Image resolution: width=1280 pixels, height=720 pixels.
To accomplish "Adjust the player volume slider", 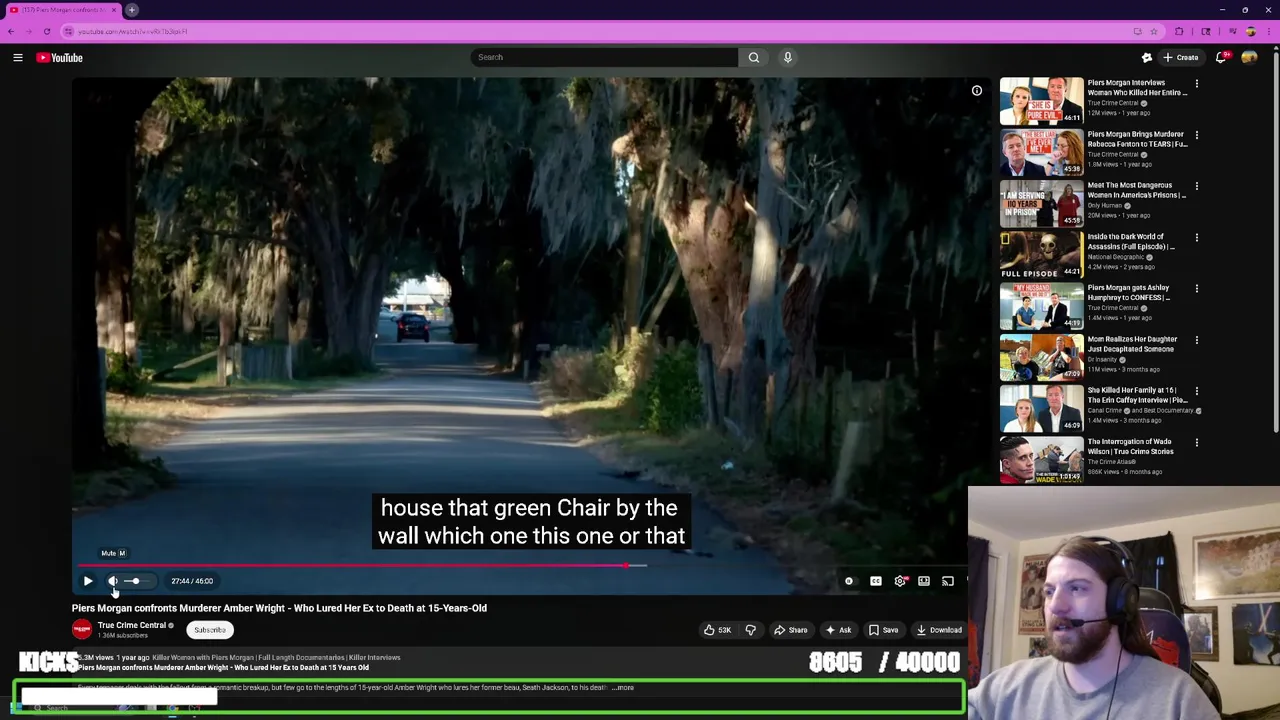I will coord(135,581).
